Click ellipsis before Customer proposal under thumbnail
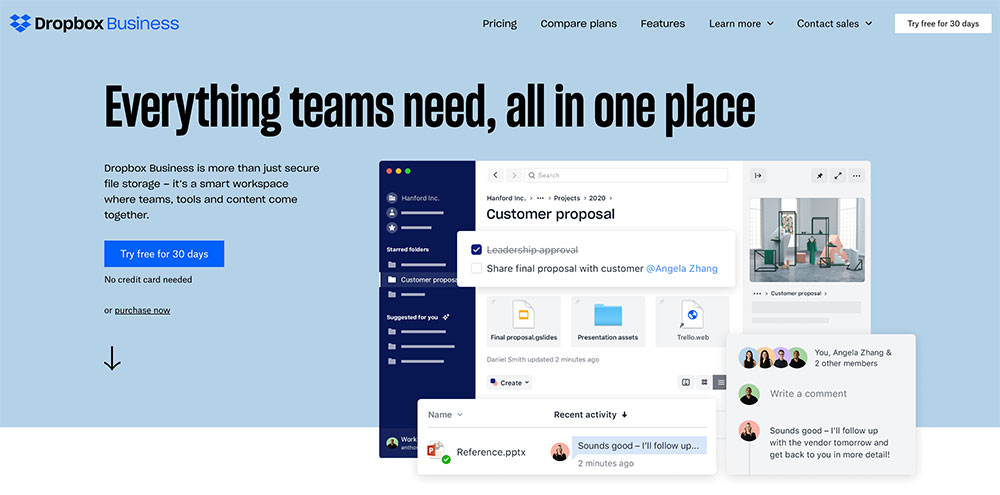The image size is (1000, 495). pos(757,293)
